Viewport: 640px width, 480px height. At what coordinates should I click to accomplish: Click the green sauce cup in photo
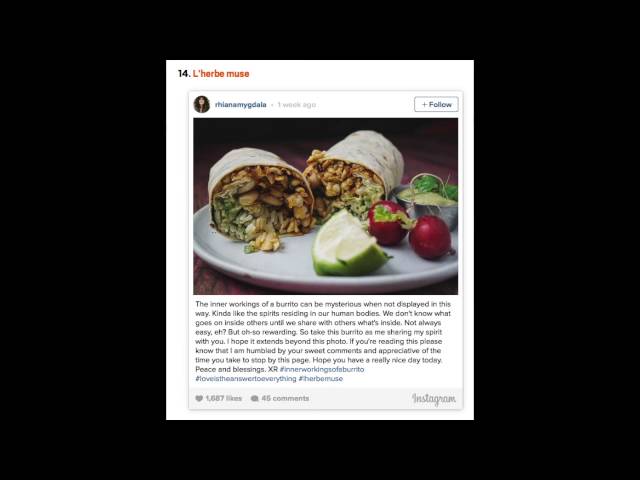click(428, 200)
